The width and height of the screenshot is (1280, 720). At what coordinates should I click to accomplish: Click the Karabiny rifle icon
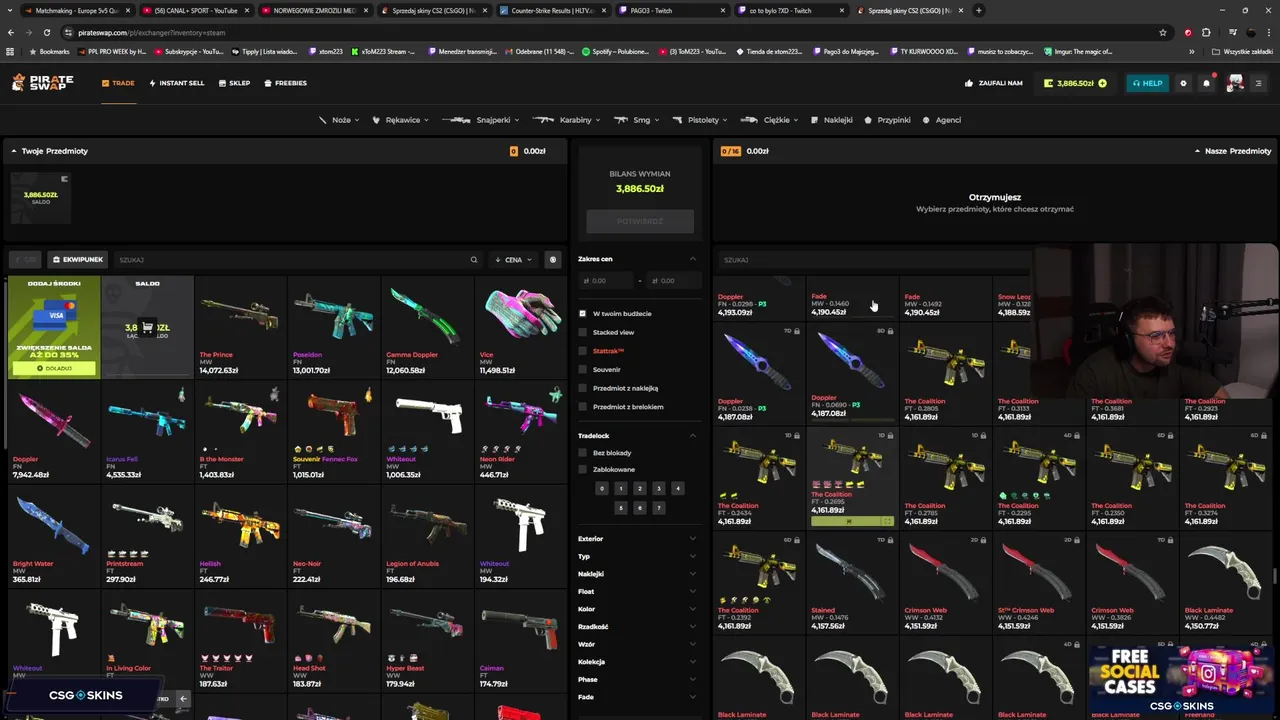click(543, 120)
